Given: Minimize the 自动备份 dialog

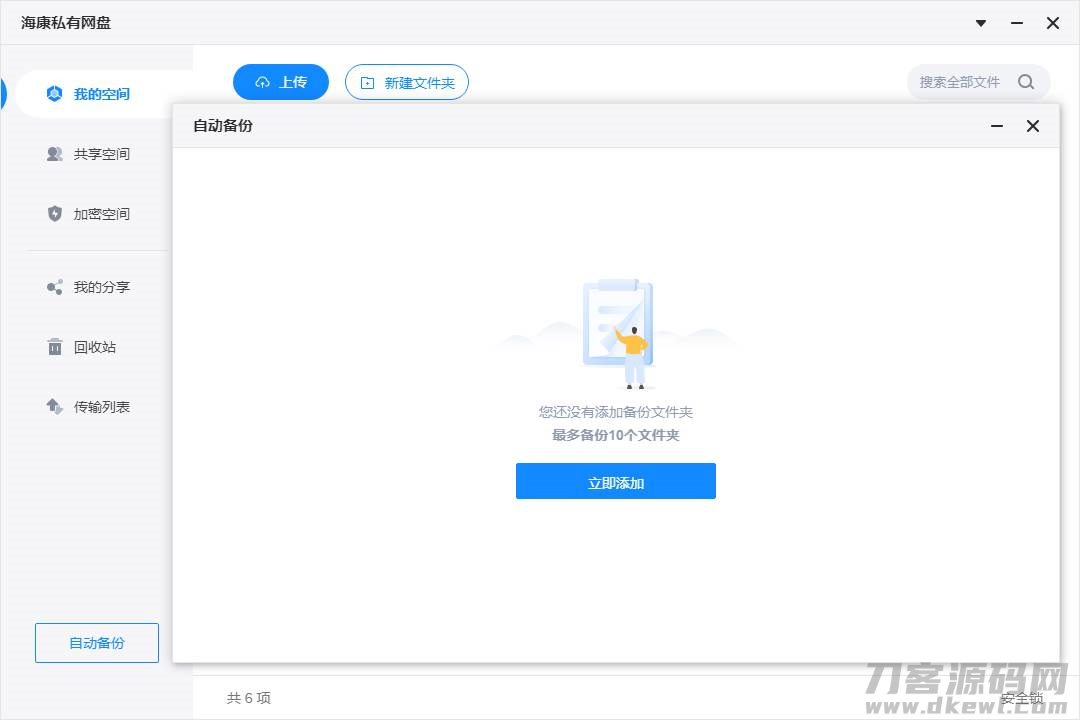Looking at the screenshot, I should coord(997,126).
